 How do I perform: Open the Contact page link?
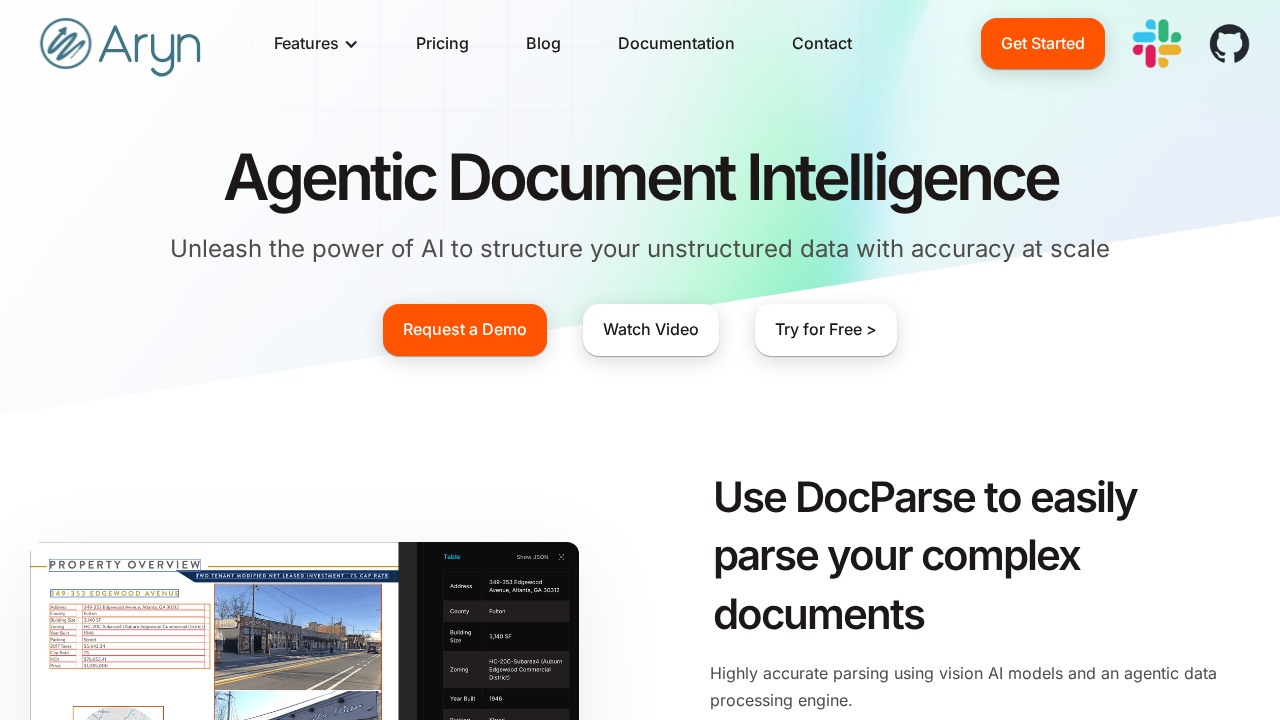pyautogui.click(x=822, y=44)
